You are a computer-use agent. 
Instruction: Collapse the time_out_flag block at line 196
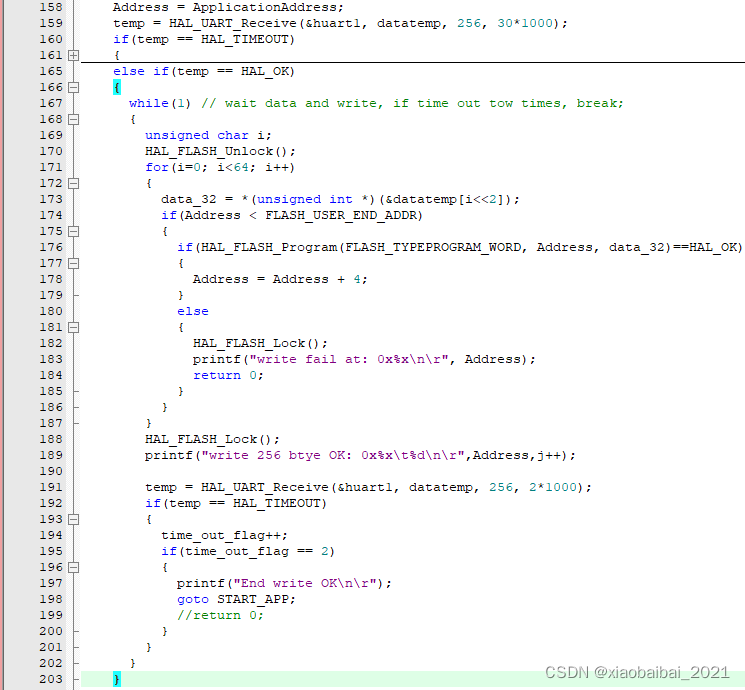pyautogui.click(x=73, y=567)
